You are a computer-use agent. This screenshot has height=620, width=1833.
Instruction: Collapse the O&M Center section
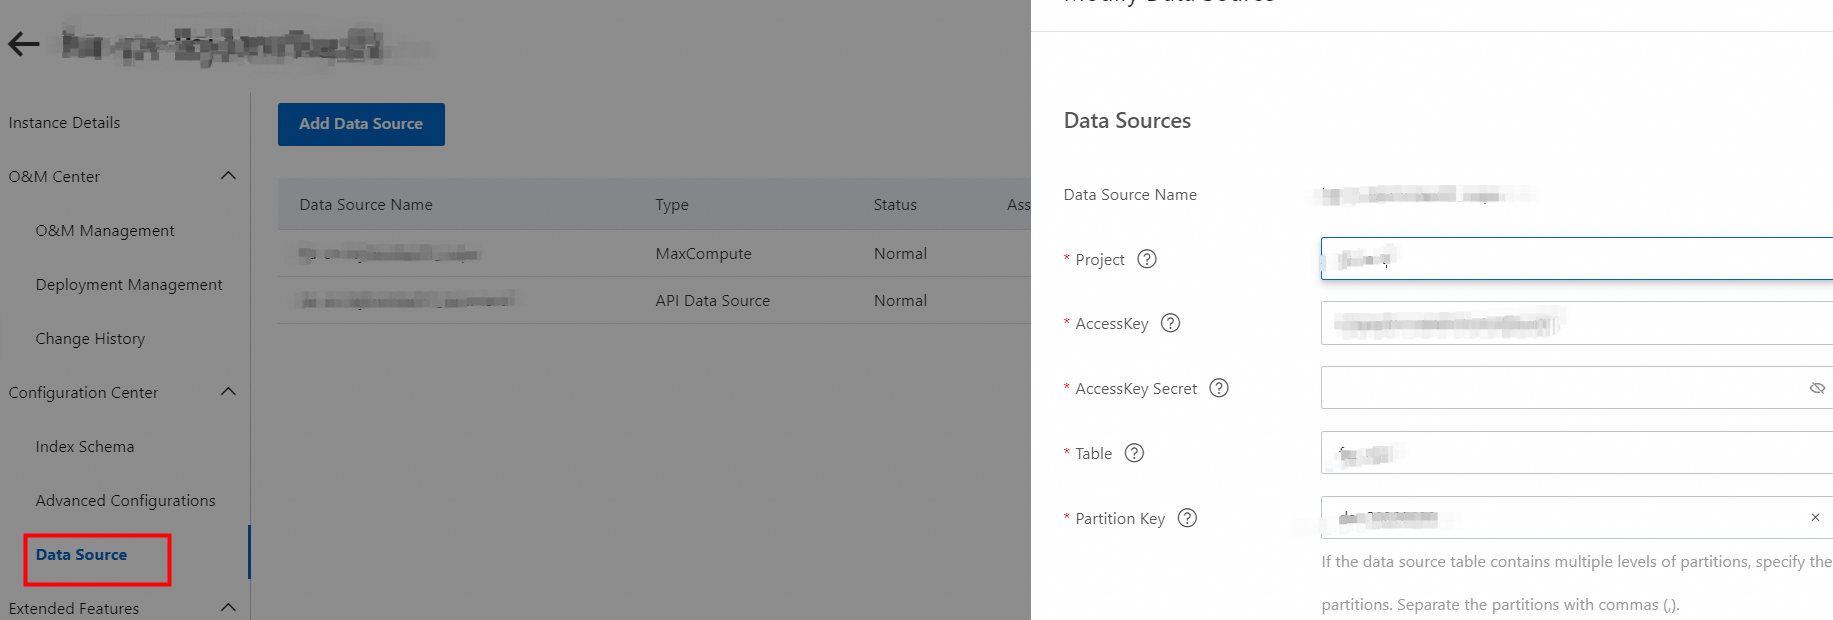(x=228, y=176)
